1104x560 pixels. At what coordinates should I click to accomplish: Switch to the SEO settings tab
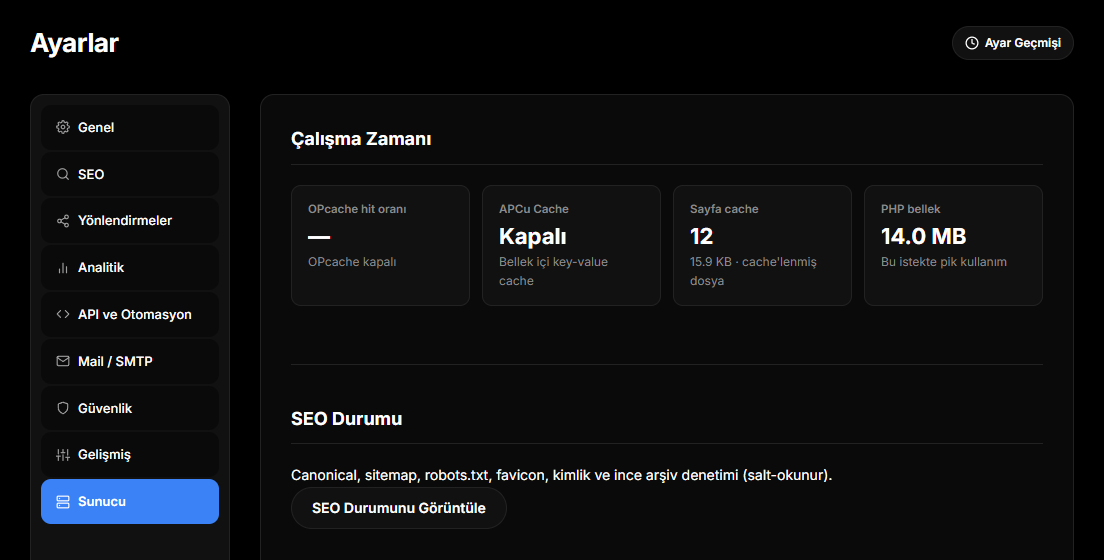[x=130, y=174]
